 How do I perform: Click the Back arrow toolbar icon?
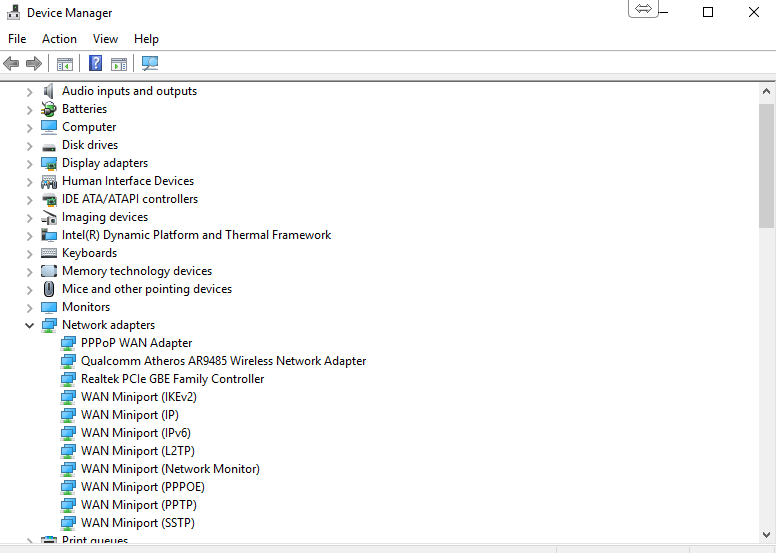(x=11, y=63)
